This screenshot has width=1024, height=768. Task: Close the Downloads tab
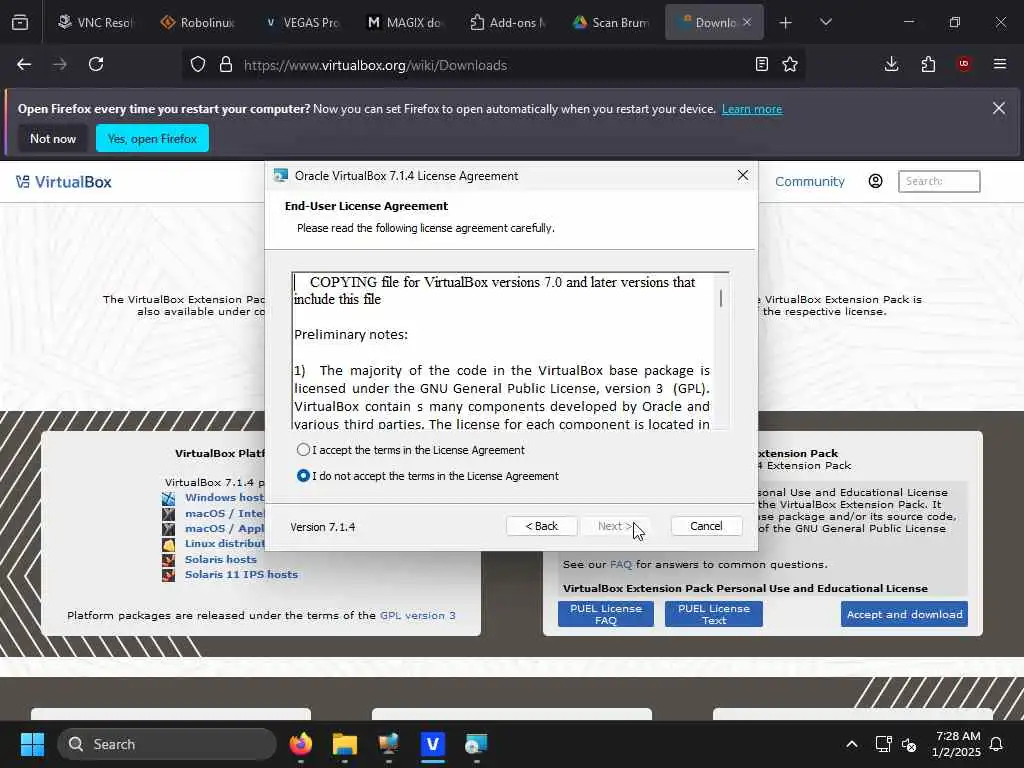[747, 22]
